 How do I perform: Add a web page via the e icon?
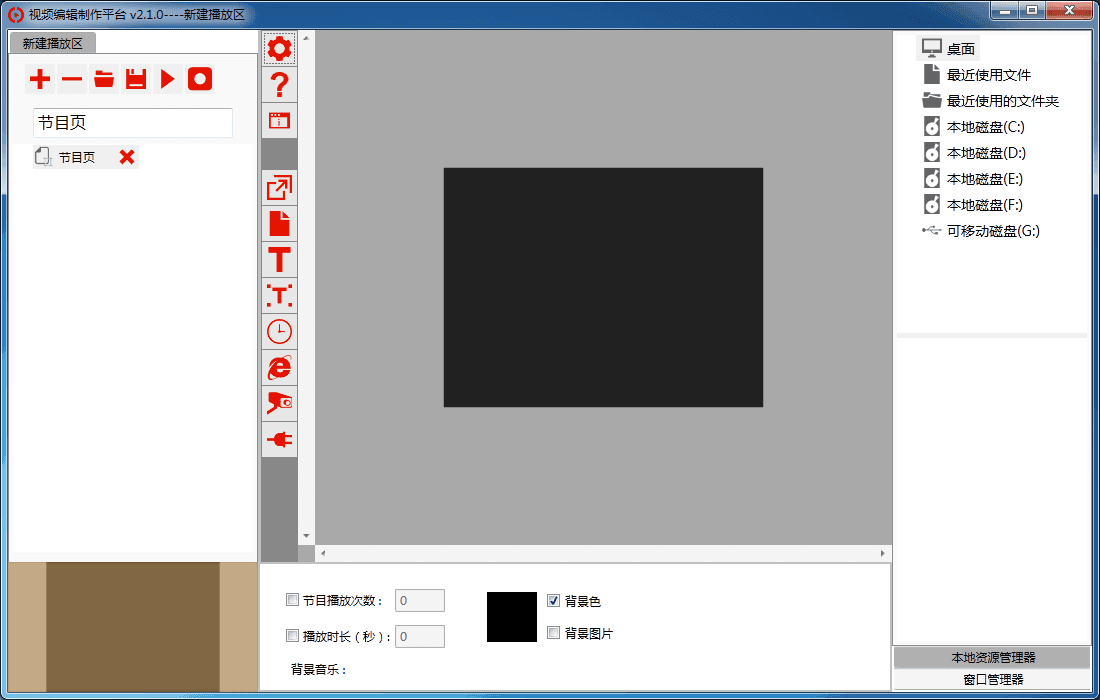click(x=279, y=368)
